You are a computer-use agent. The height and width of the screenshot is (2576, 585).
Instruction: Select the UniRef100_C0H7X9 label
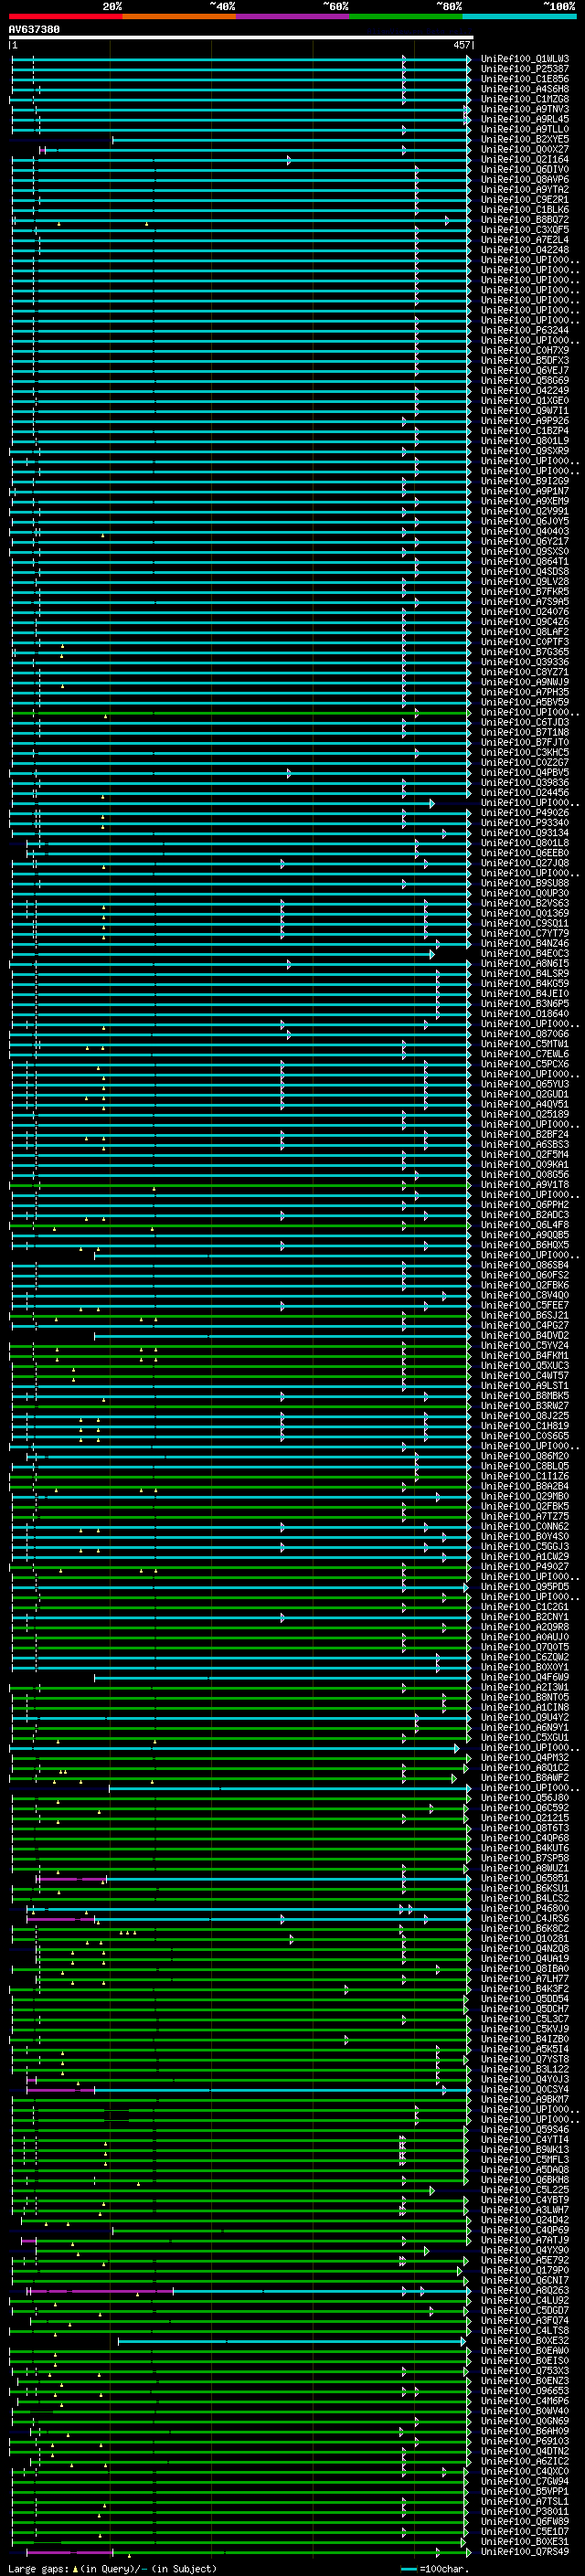pyautogui.click(x=525, y=350)
